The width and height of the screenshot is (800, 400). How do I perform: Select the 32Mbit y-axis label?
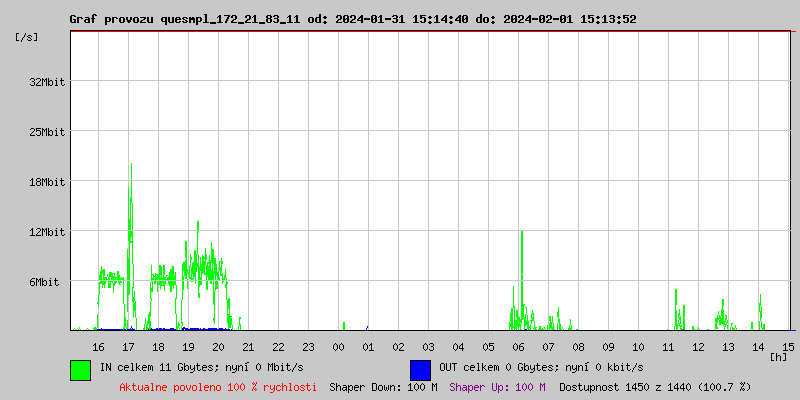tap(47, 82)
